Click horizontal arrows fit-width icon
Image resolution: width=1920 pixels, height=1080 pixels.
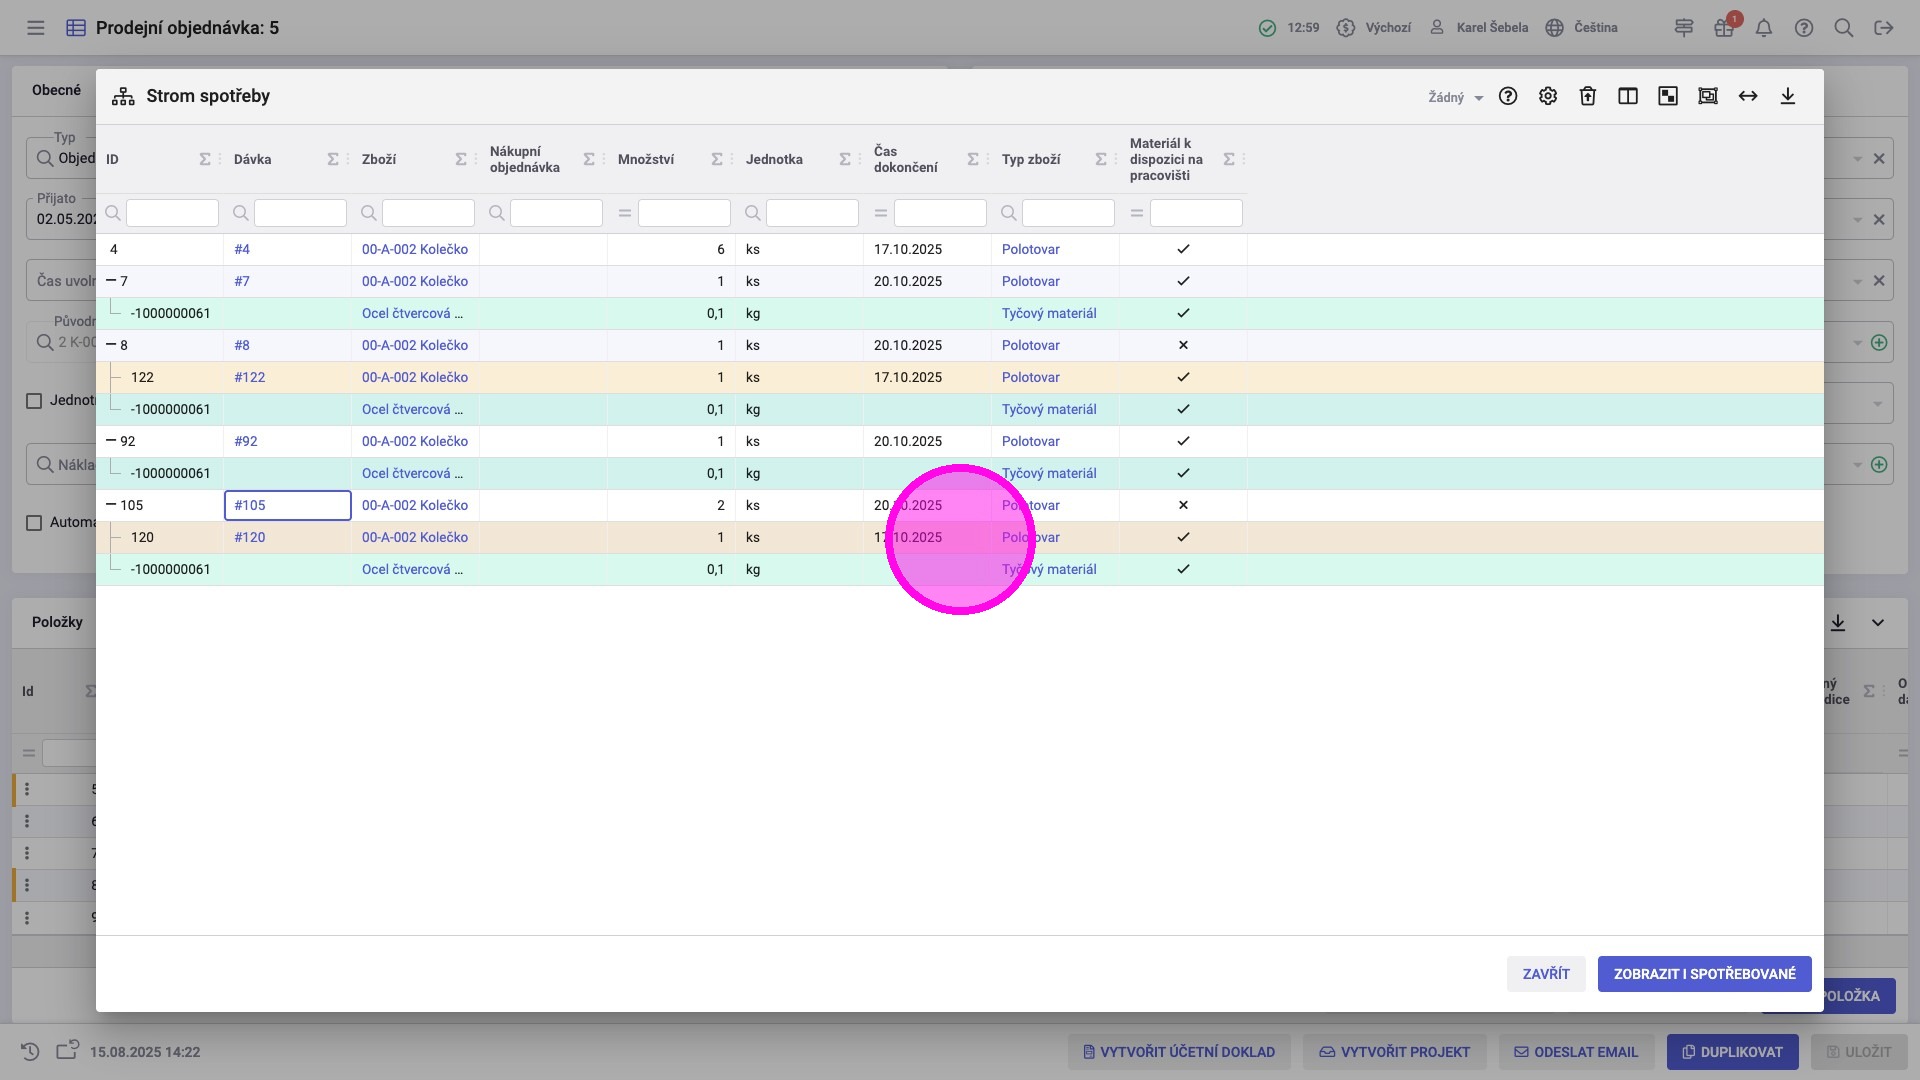coord(1748,96)
